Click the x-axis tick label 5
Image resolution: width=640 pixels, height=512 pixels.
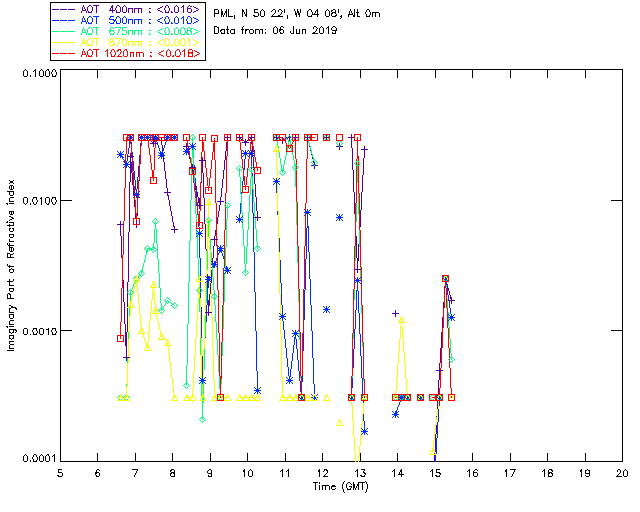click(60, 472)
